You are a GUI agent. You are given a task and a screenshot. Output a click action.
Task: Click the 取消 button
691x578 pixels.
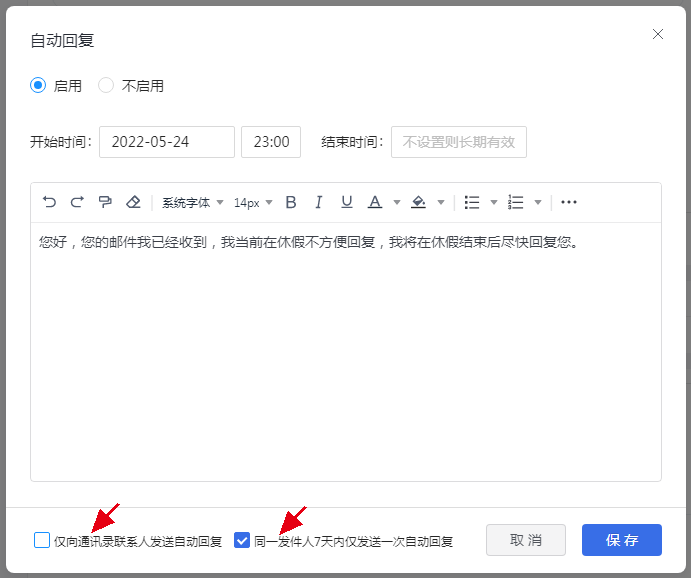(526, 540)
